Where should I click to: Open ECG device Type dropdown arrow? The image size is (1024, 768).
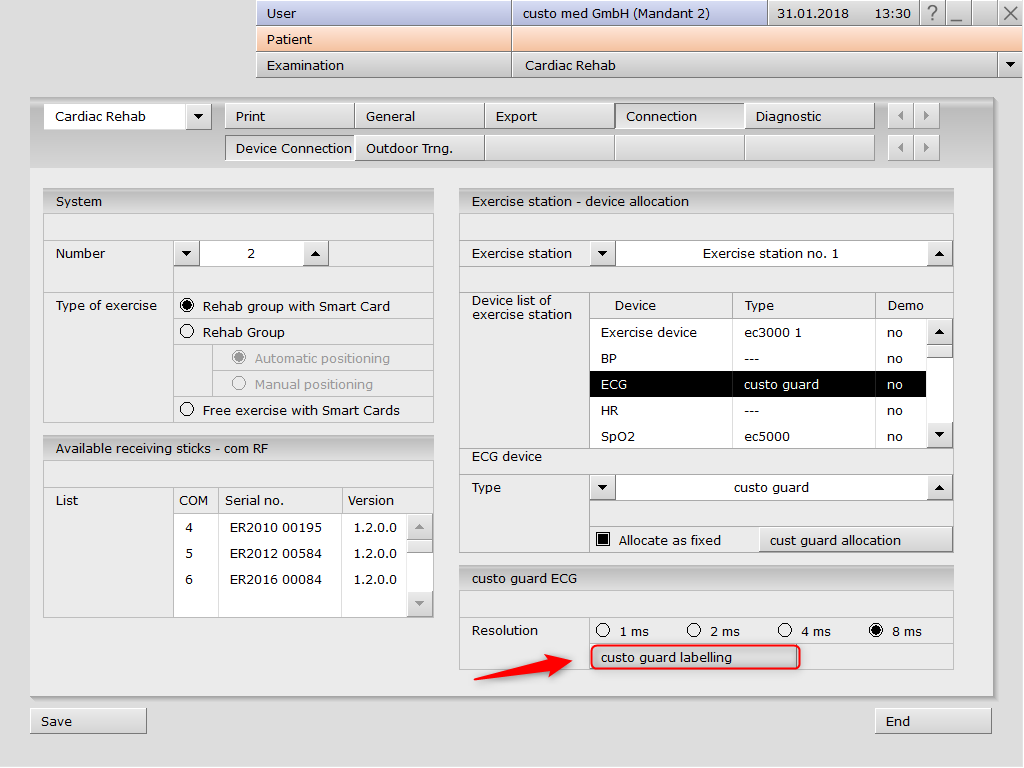(603, 487)
